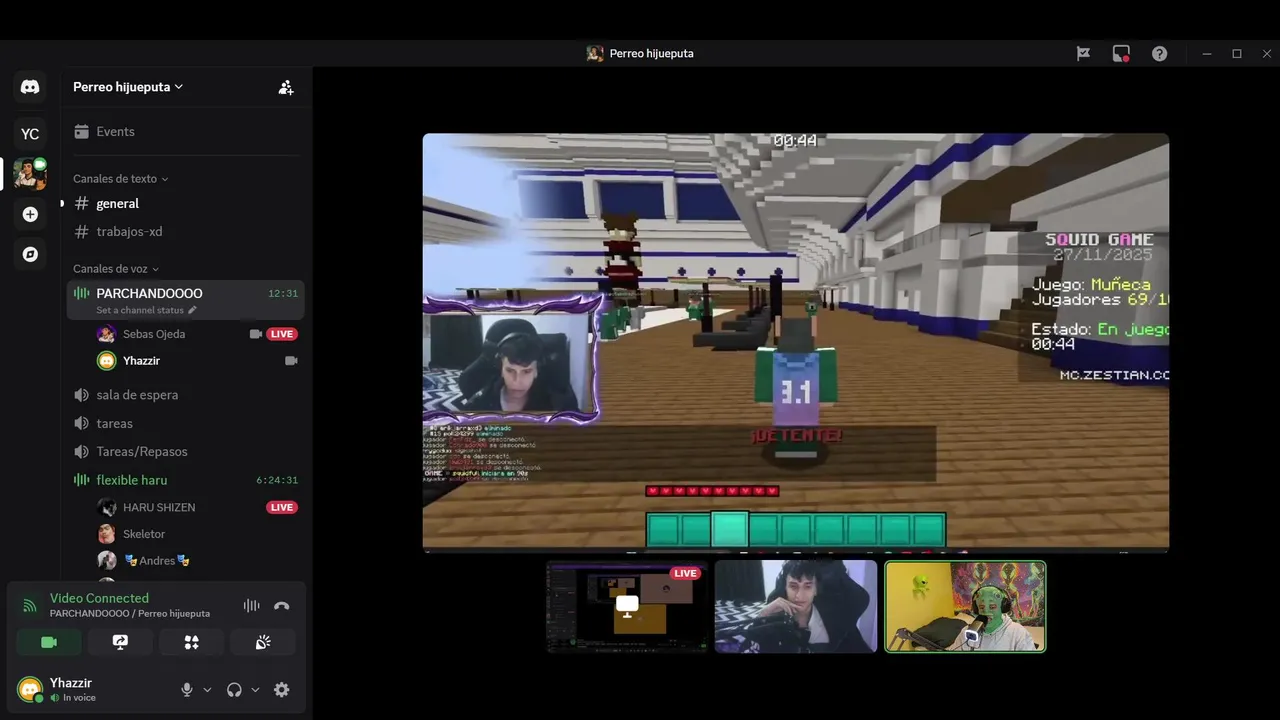Select the LIVE stream preview thumbnail
Viewport: 1280px width, 720px height.
coord(627,606)
